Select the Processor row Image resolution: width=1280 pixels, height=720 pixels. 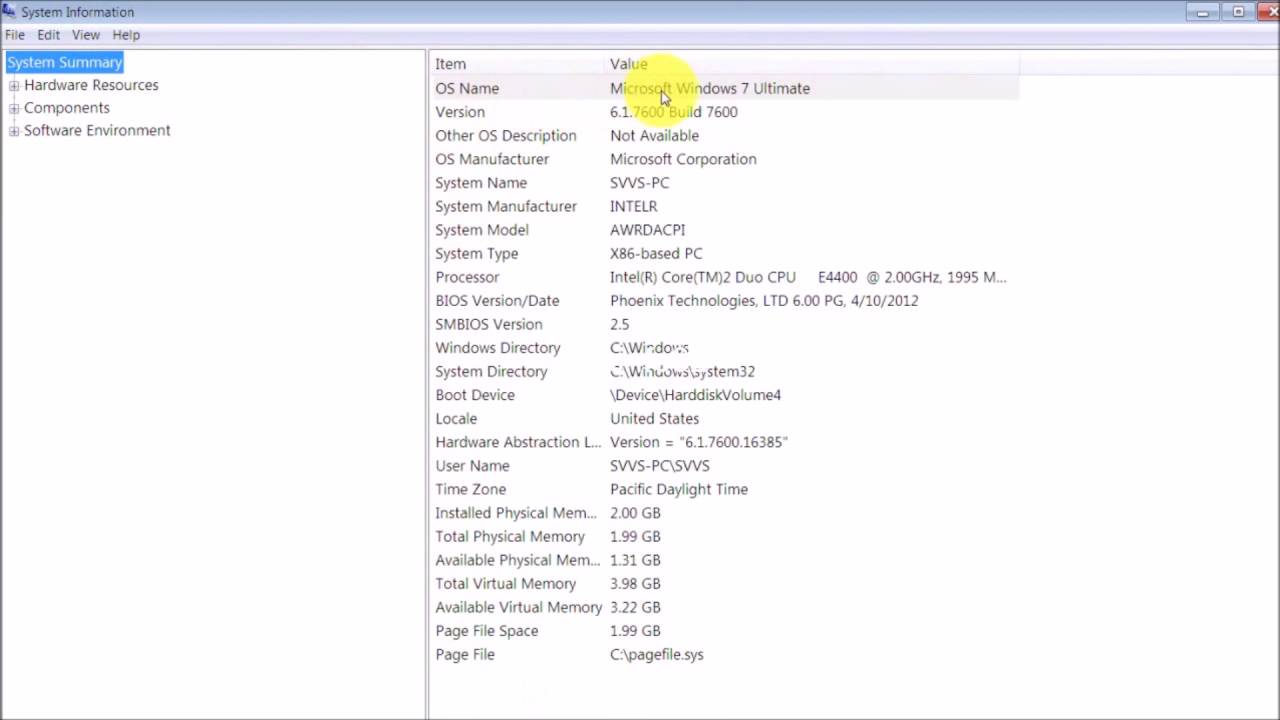click(x=725, y=277)
